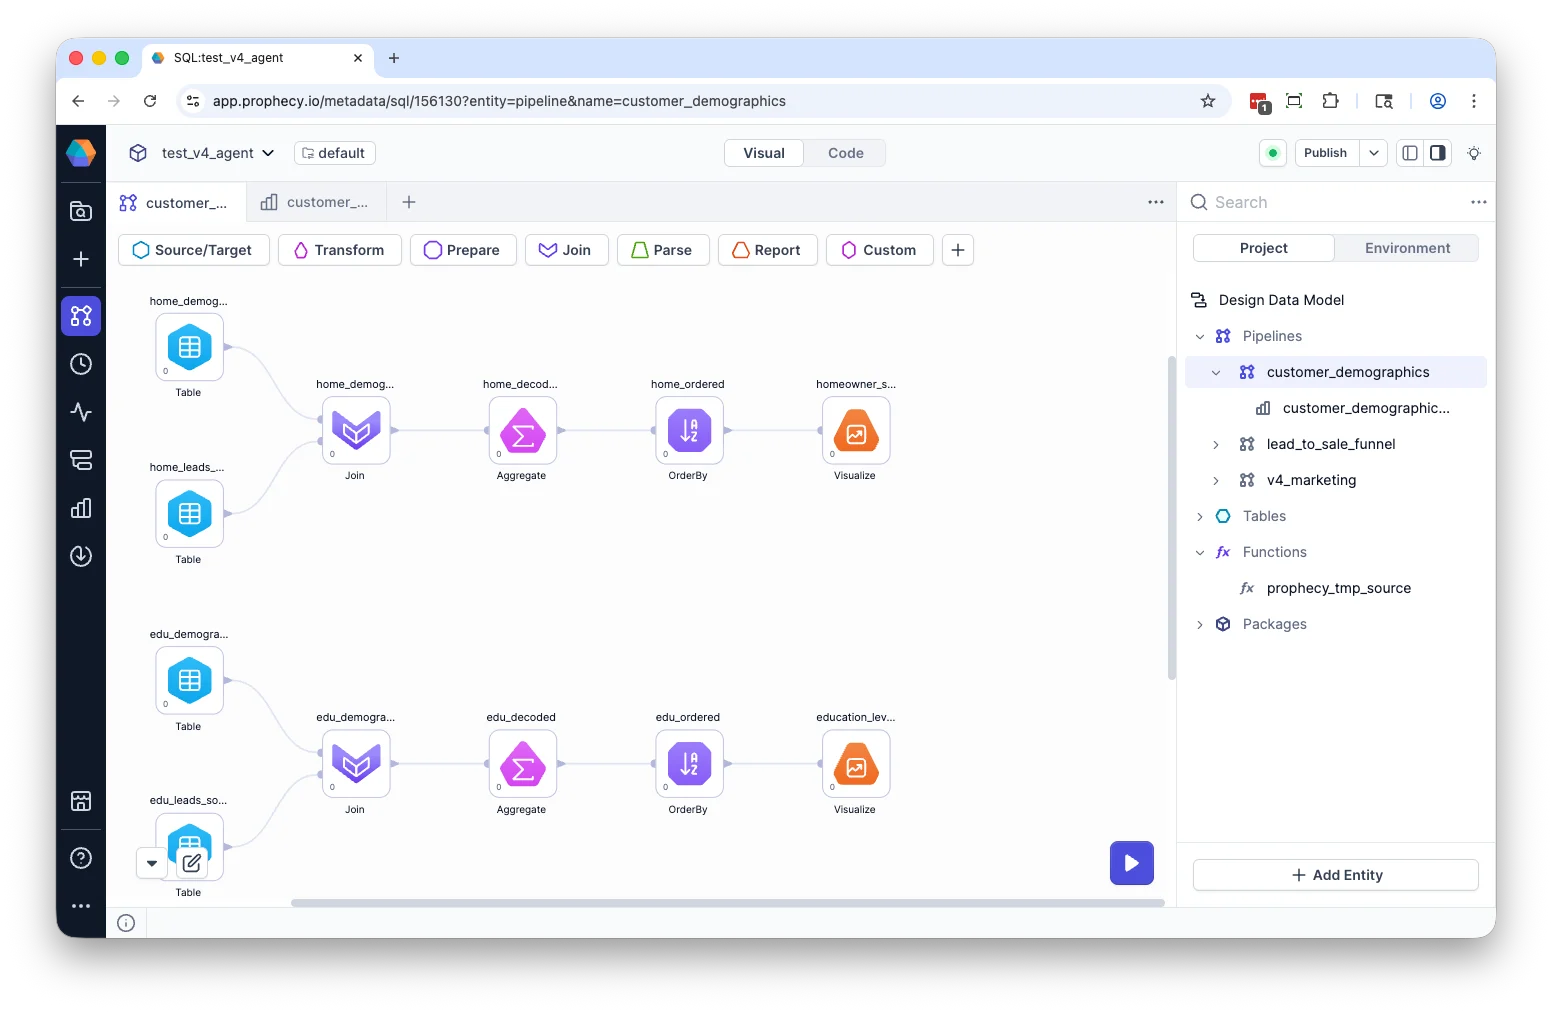The image size is (1552, 1012).
Task: Open the Join gem menu
Action: click(566, 250)
